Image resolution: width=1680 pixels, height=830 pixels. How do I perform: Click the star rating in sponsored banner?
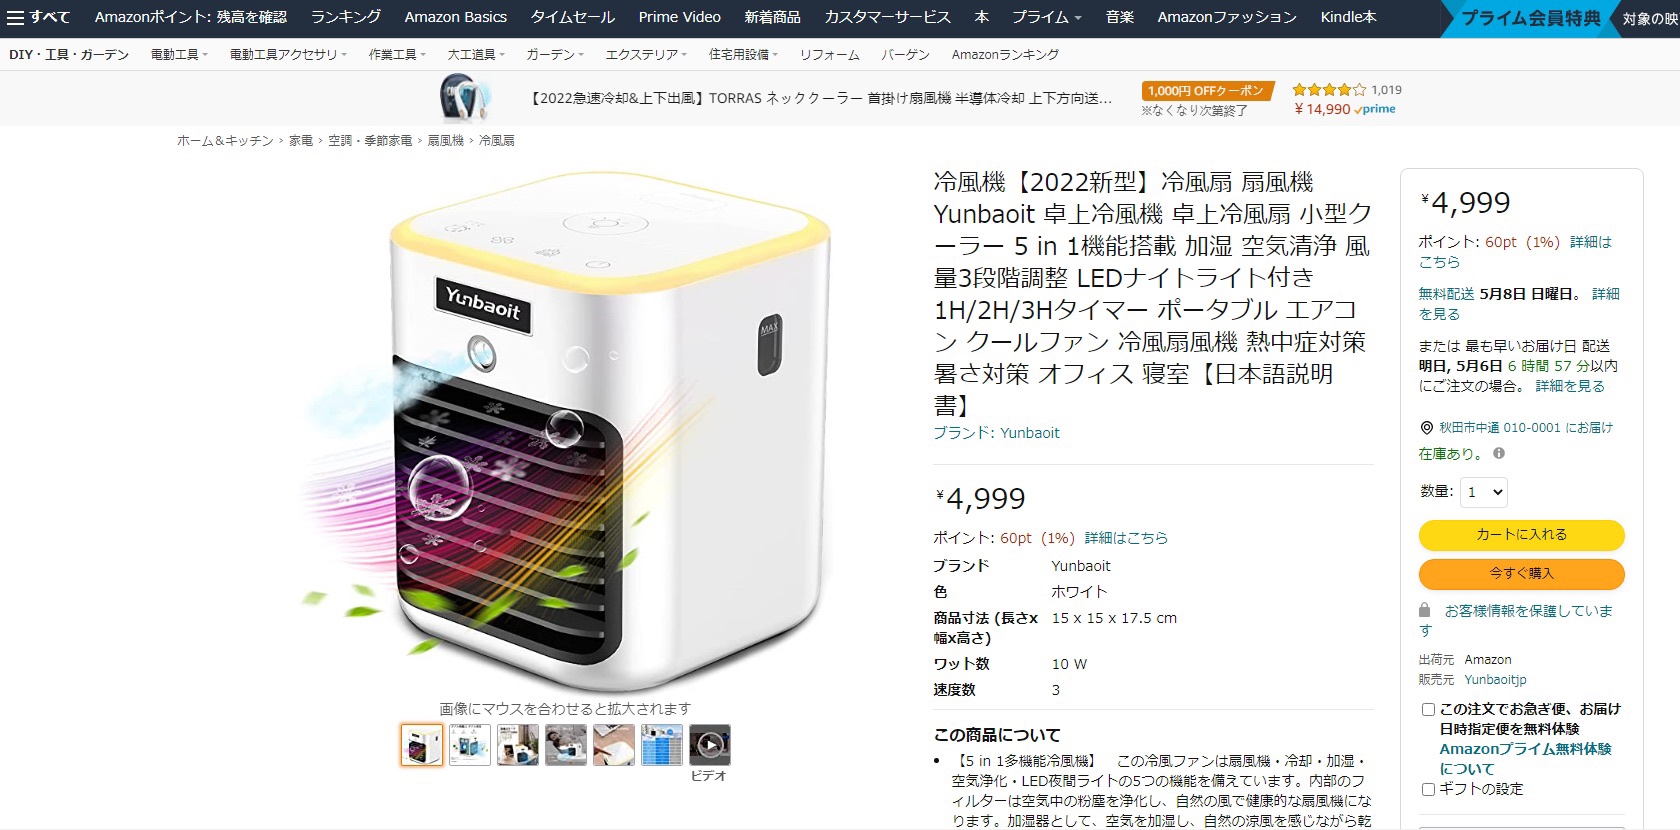pyautogui.click(x=1328, y=90)
